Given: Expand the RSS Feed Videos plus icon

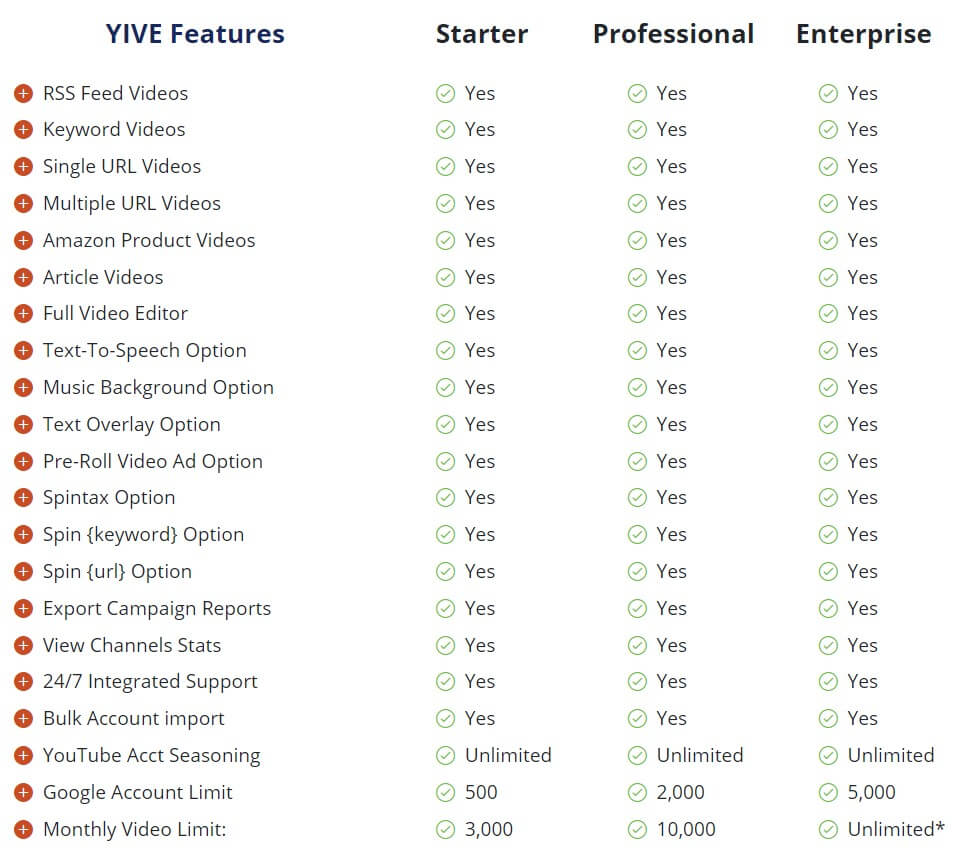Looking at the screenshot, I should tap(23, 93).
